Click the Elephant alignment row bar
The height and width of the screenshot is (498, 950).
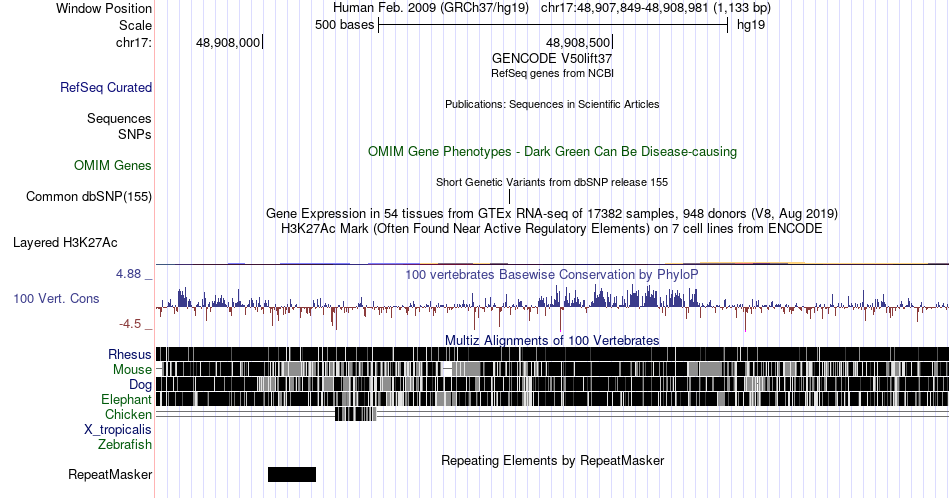[x=552, y=399]
